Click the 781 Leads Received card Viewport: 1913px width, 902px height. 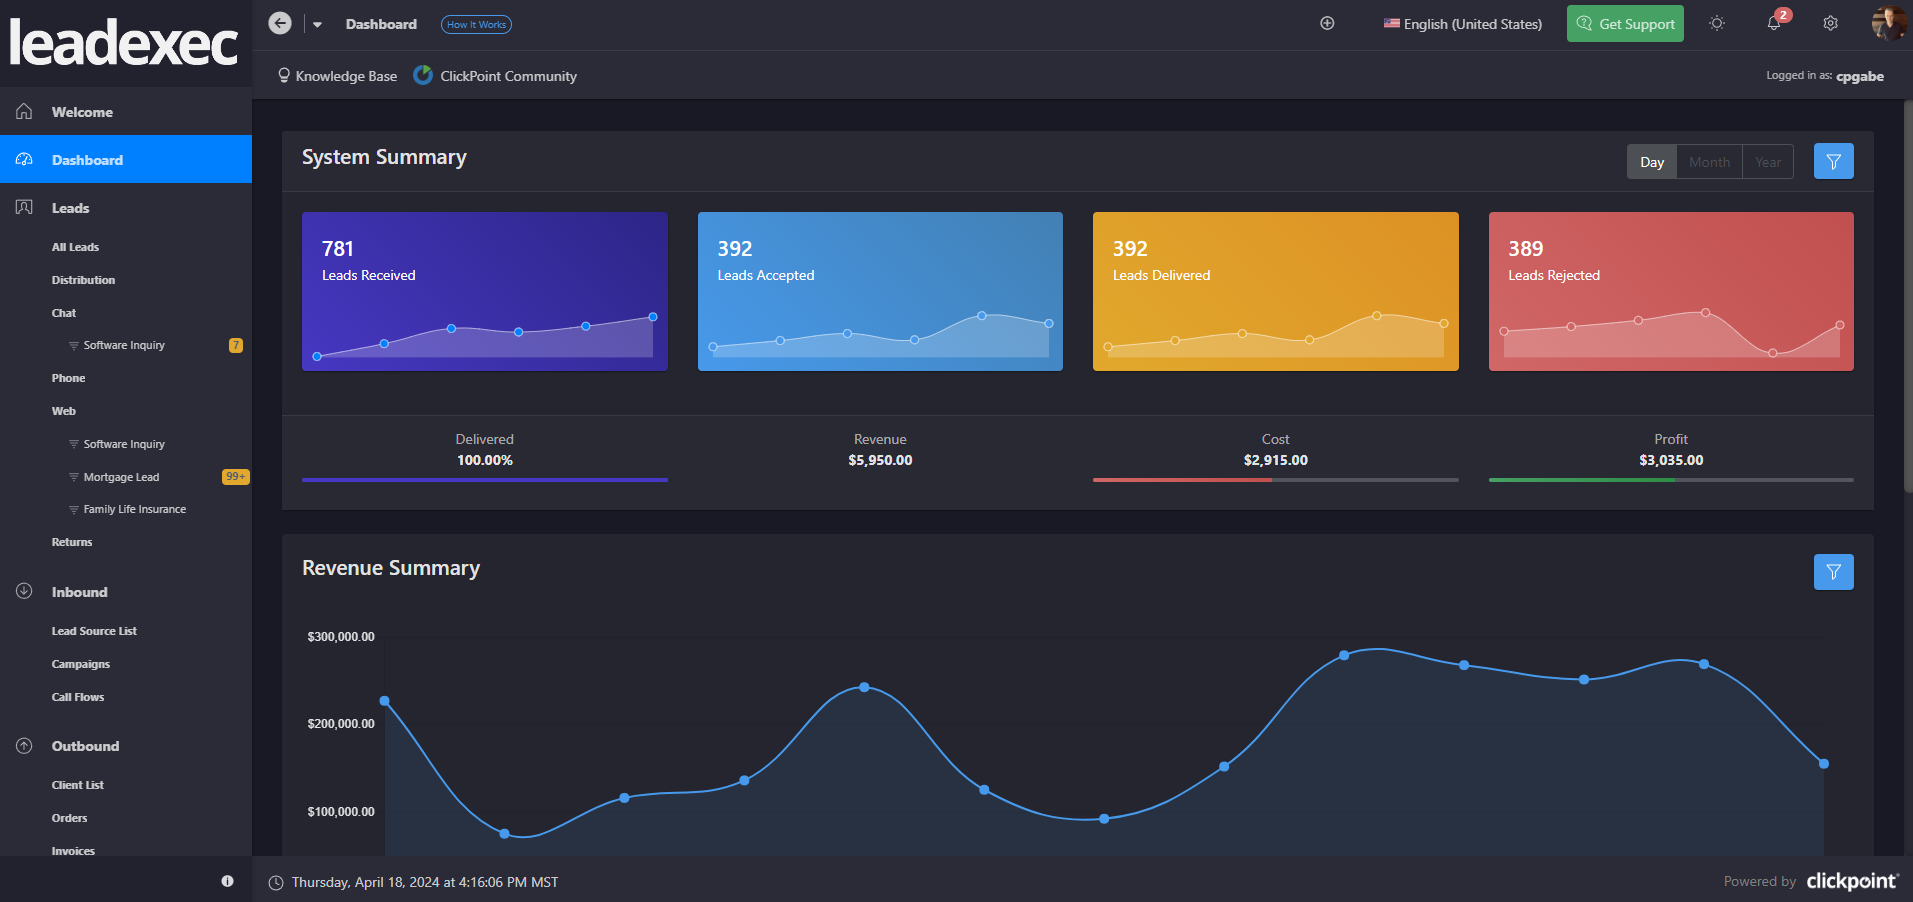(x=485, y=291)
